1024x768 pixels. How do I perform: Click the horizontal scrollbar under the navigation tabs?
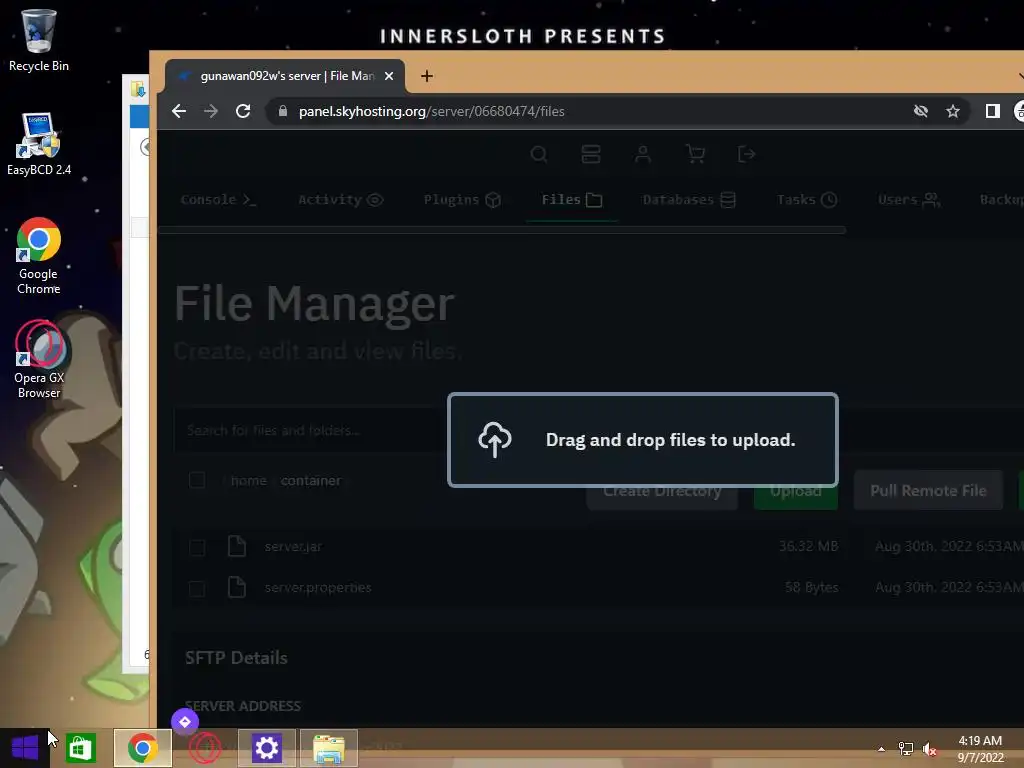point(502,230)
